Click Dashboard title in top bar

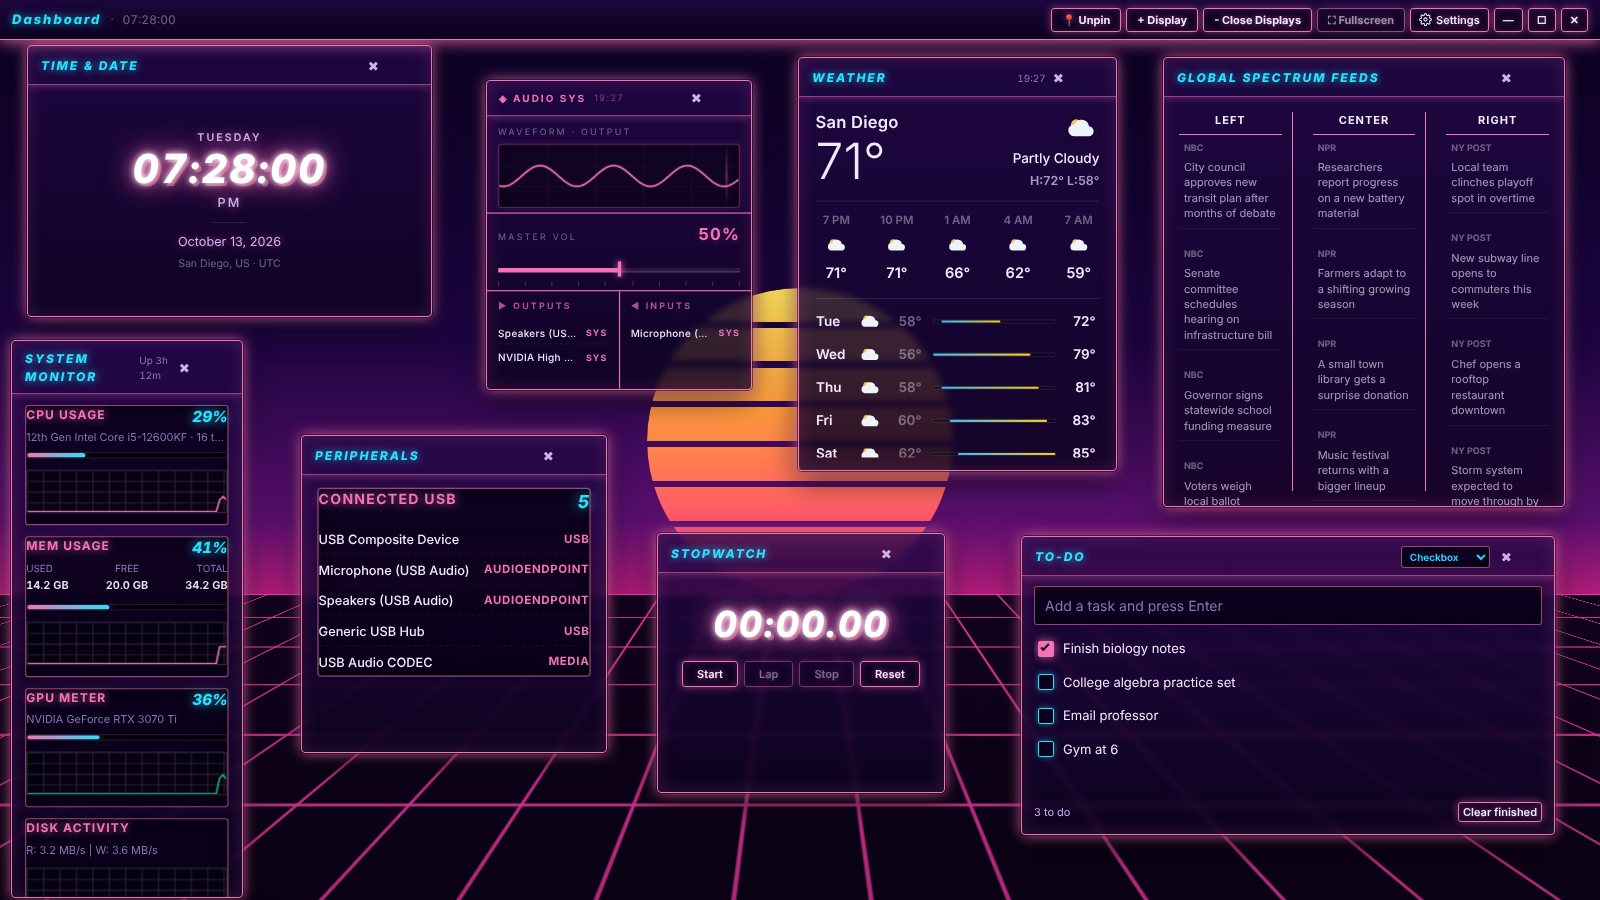tap(56, 19)
